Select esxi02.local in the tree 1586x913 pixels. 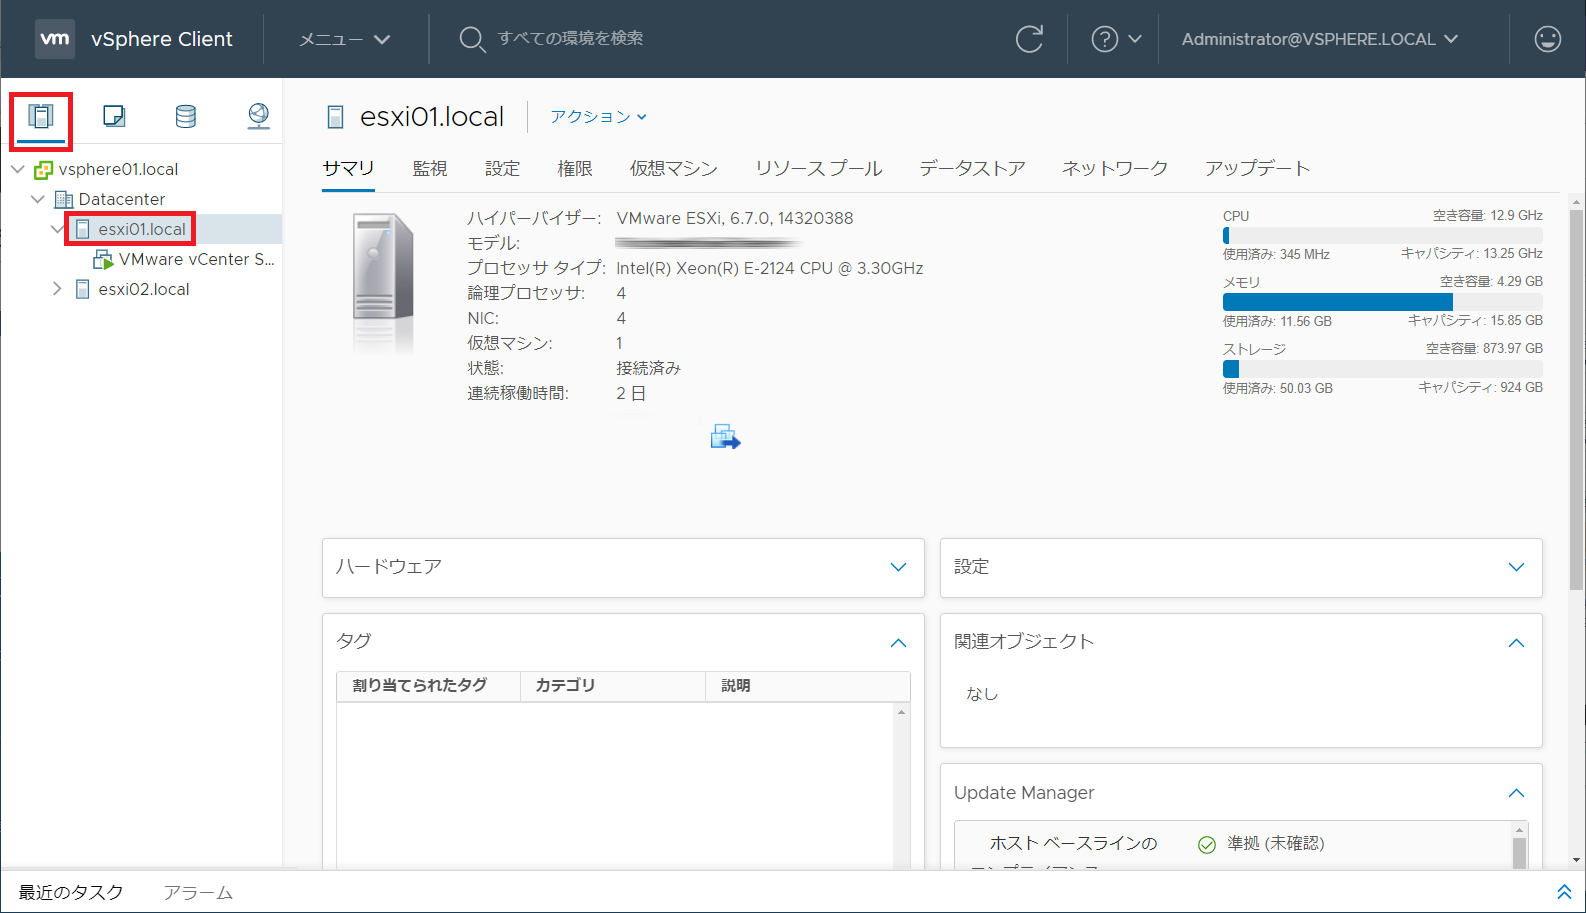pos(144,289)
